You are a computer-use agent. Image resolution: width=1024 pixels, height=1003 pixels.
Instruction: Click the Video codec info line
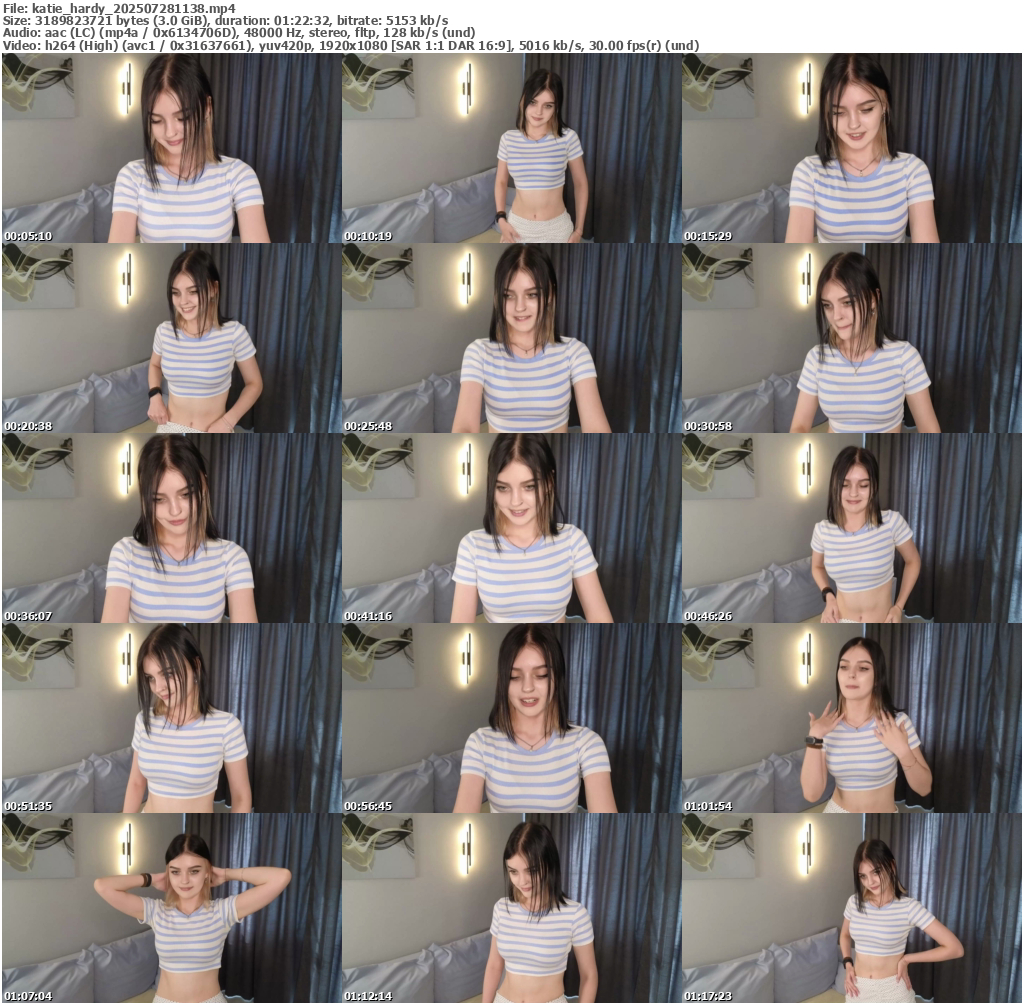click(350, 45)
